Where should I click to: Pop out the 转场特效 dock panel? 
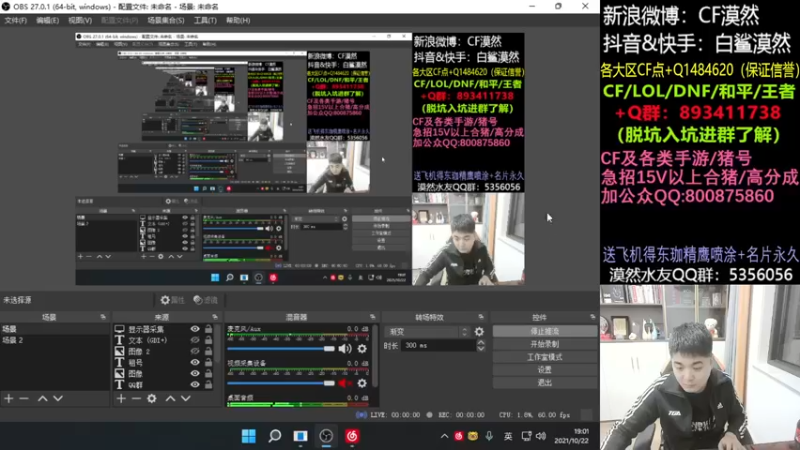[x=481, y=317]
